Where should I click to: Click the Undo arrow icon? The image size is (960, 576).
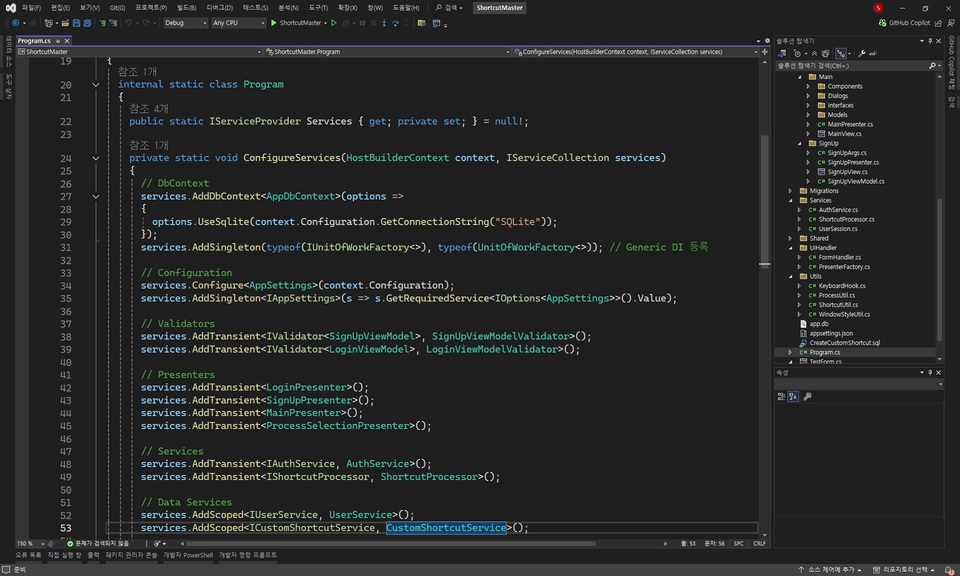point(129,23)
